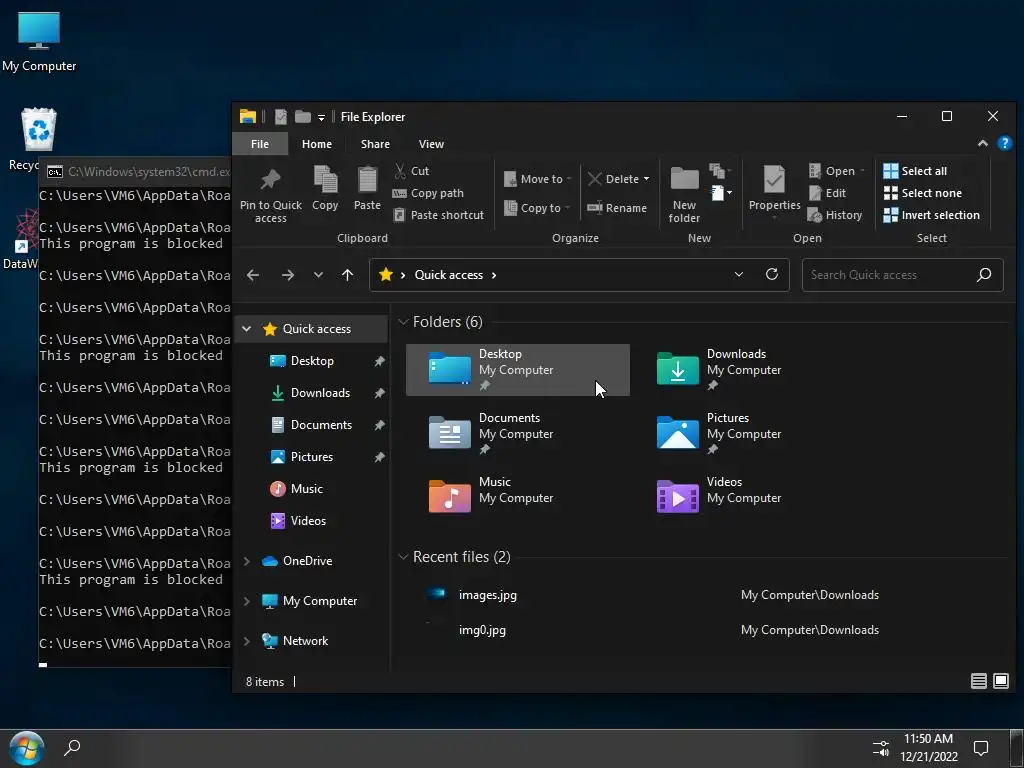Click Select none in ribbon
The image size is (1024, 768).
(x=922, y=193)
